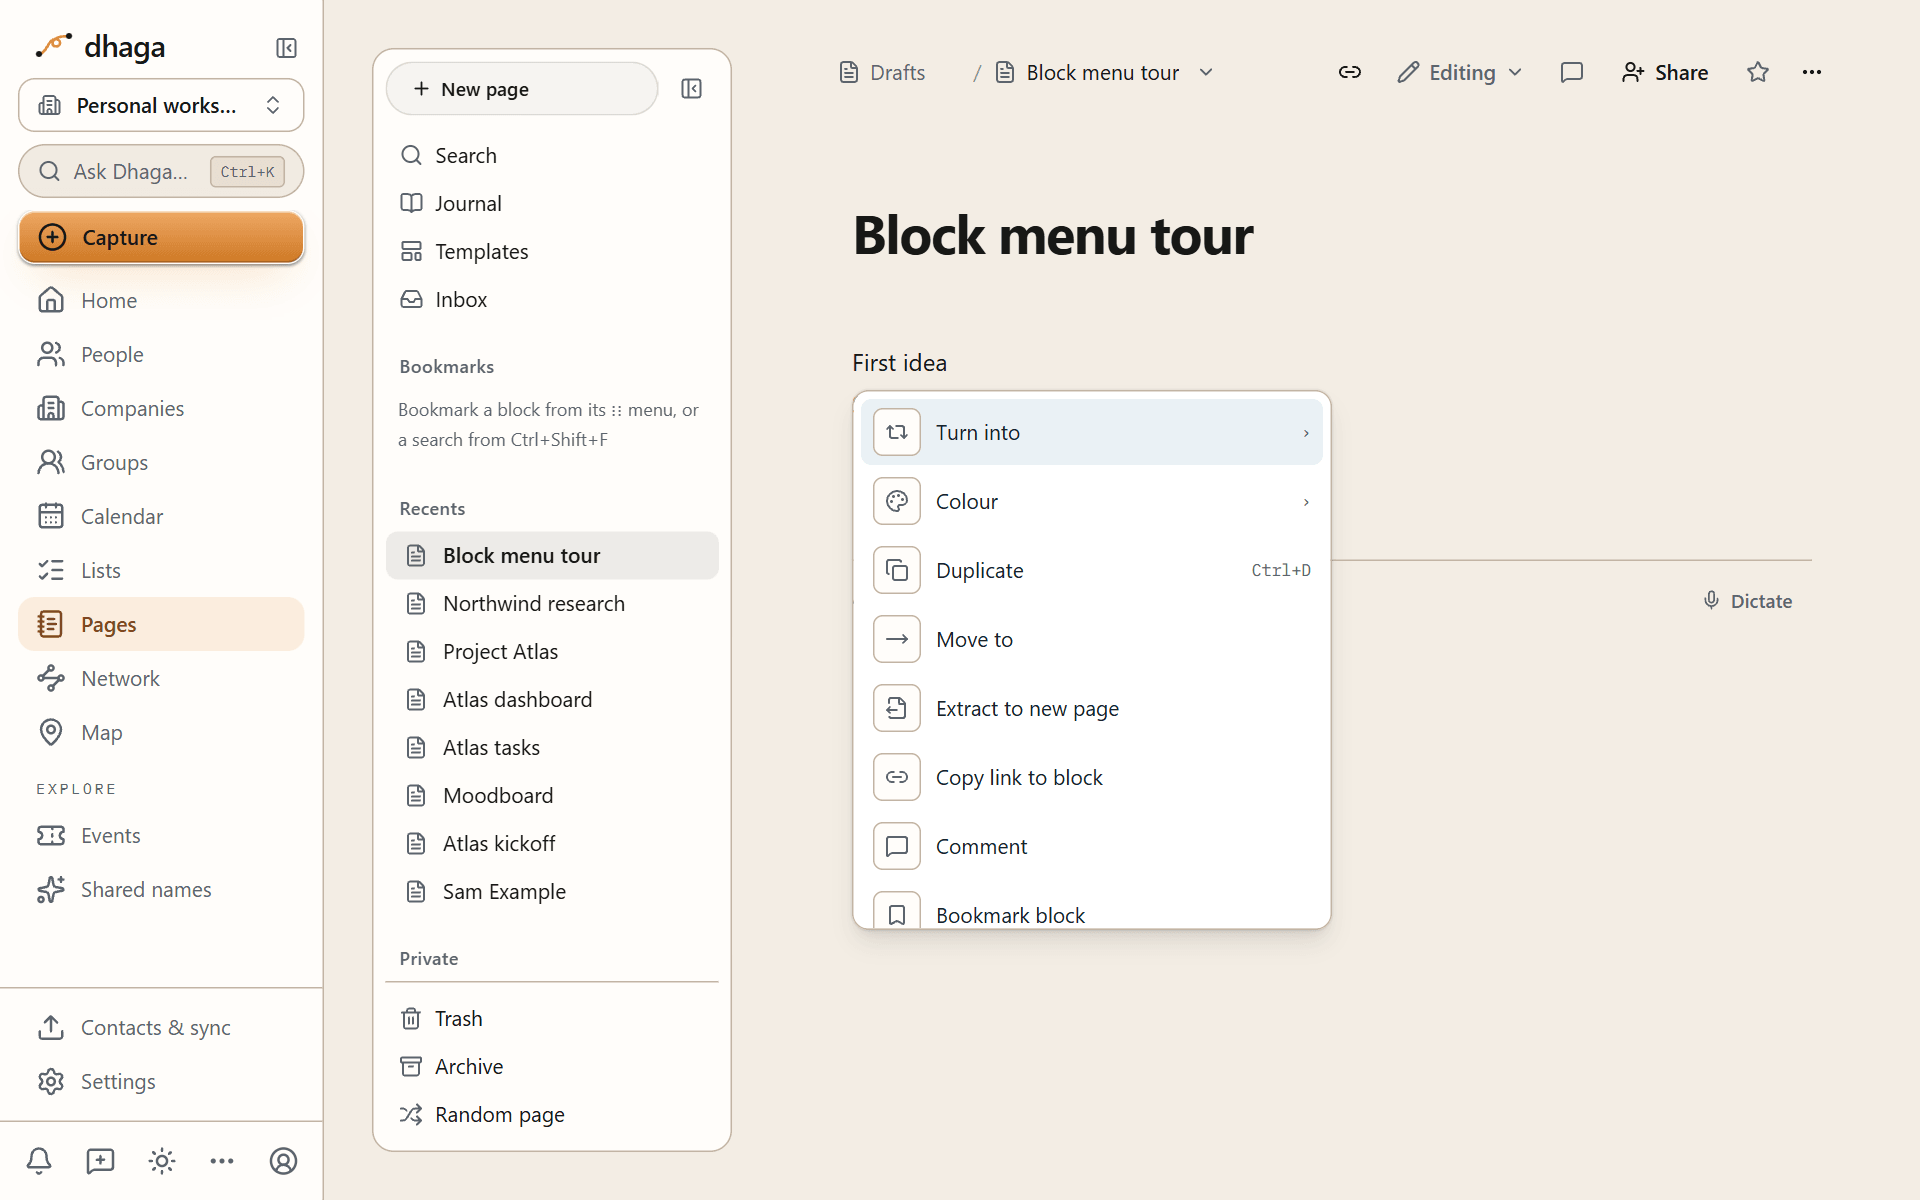Choose Move to from block menu
The height and width of the screenshot is (1200, 1920).
[x=1091, y=639]
